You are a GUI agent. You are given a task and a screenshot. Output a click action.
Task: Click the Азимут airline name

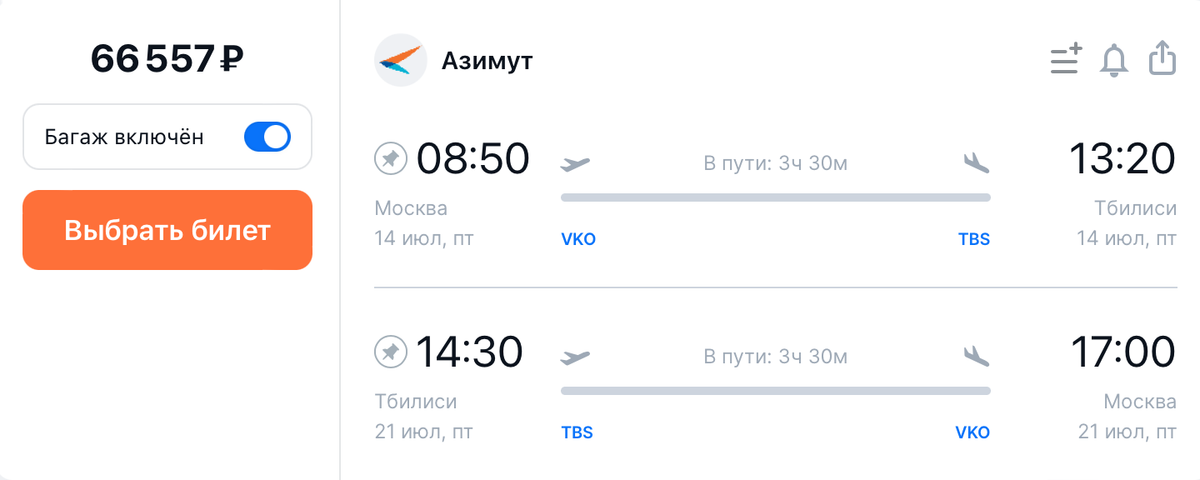487,61
